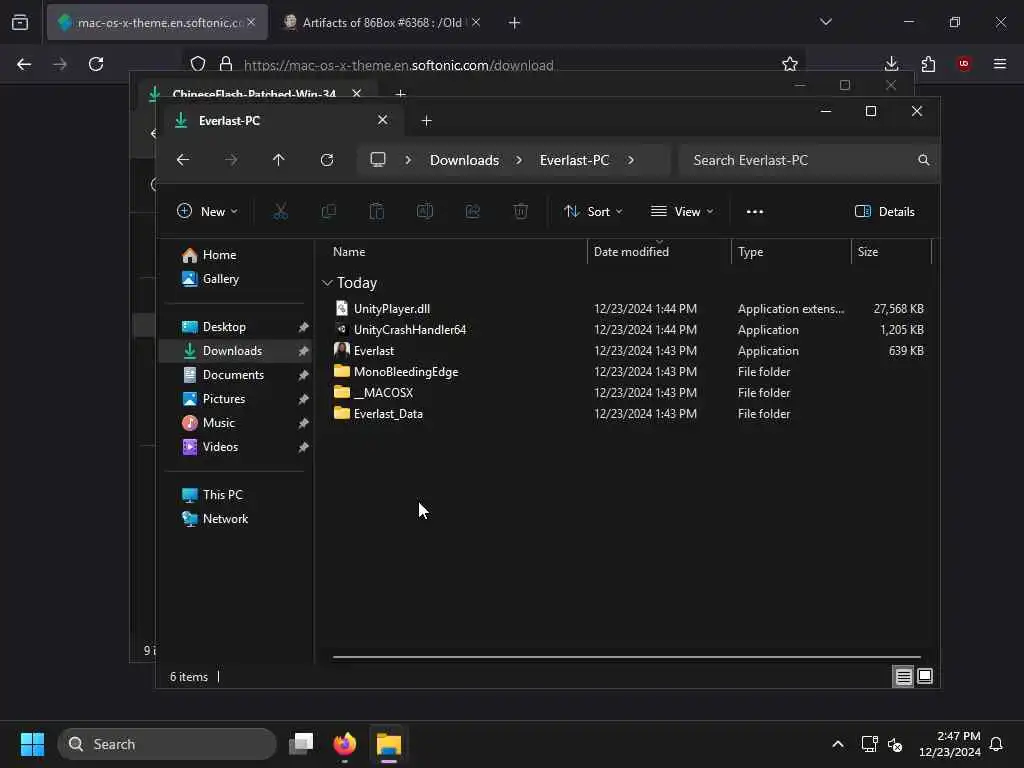Viewport: 1024px width, 768px height.
Task: Click the Copy icon in the Explorer toolbar
Action: click(328, 212)
